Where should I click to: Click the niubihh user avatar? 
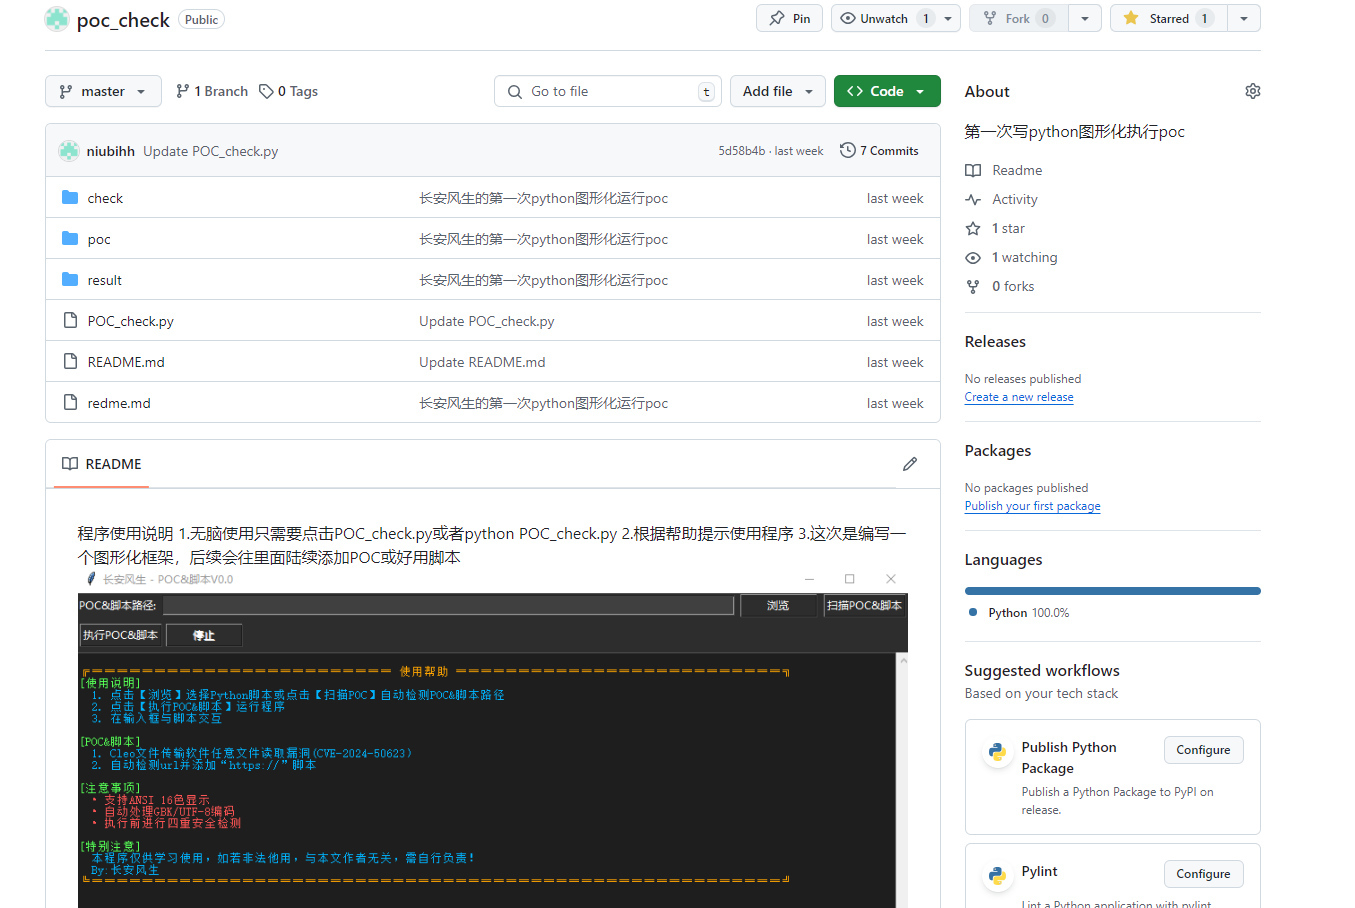[69, 151]
